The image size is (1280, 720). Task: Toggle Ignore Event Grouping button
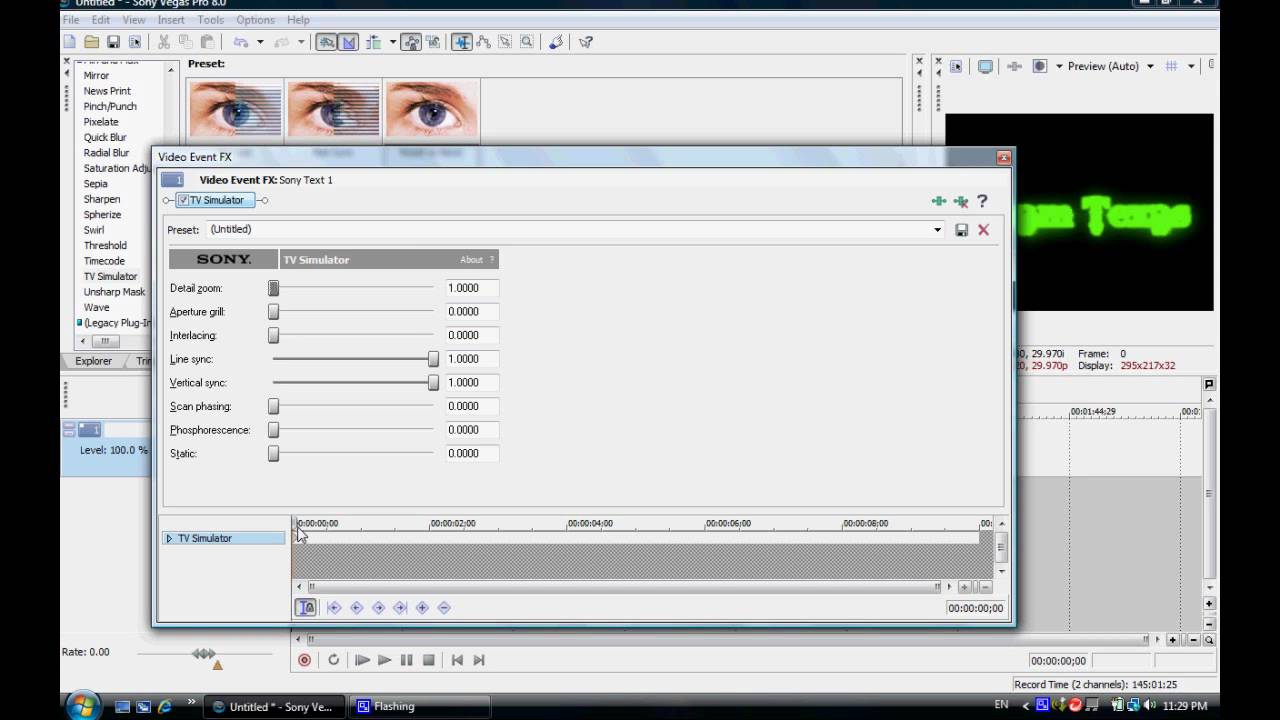[x=432, y=42]
